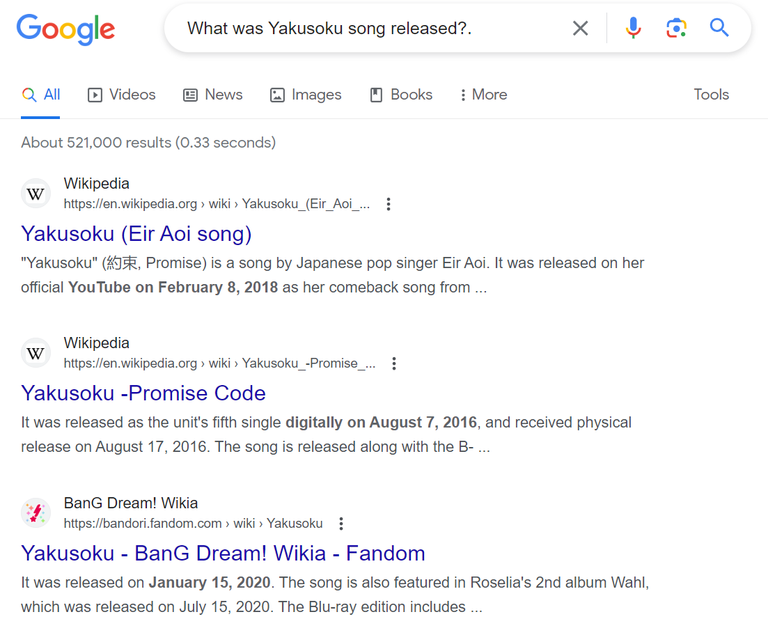
Task: Open three-dot menu for Yakusoku -Promise Code result
Action: tap(394, 363)
